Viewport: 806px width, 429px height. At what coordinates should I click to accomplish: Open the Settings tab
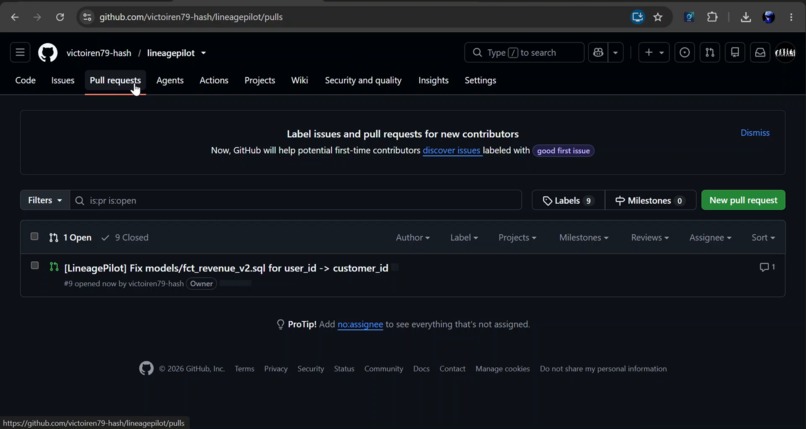[480, 80]
